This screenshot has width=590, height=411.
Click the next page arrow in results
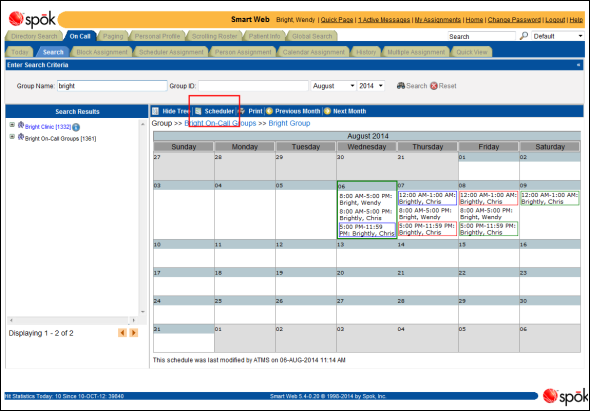coord(134,333)
